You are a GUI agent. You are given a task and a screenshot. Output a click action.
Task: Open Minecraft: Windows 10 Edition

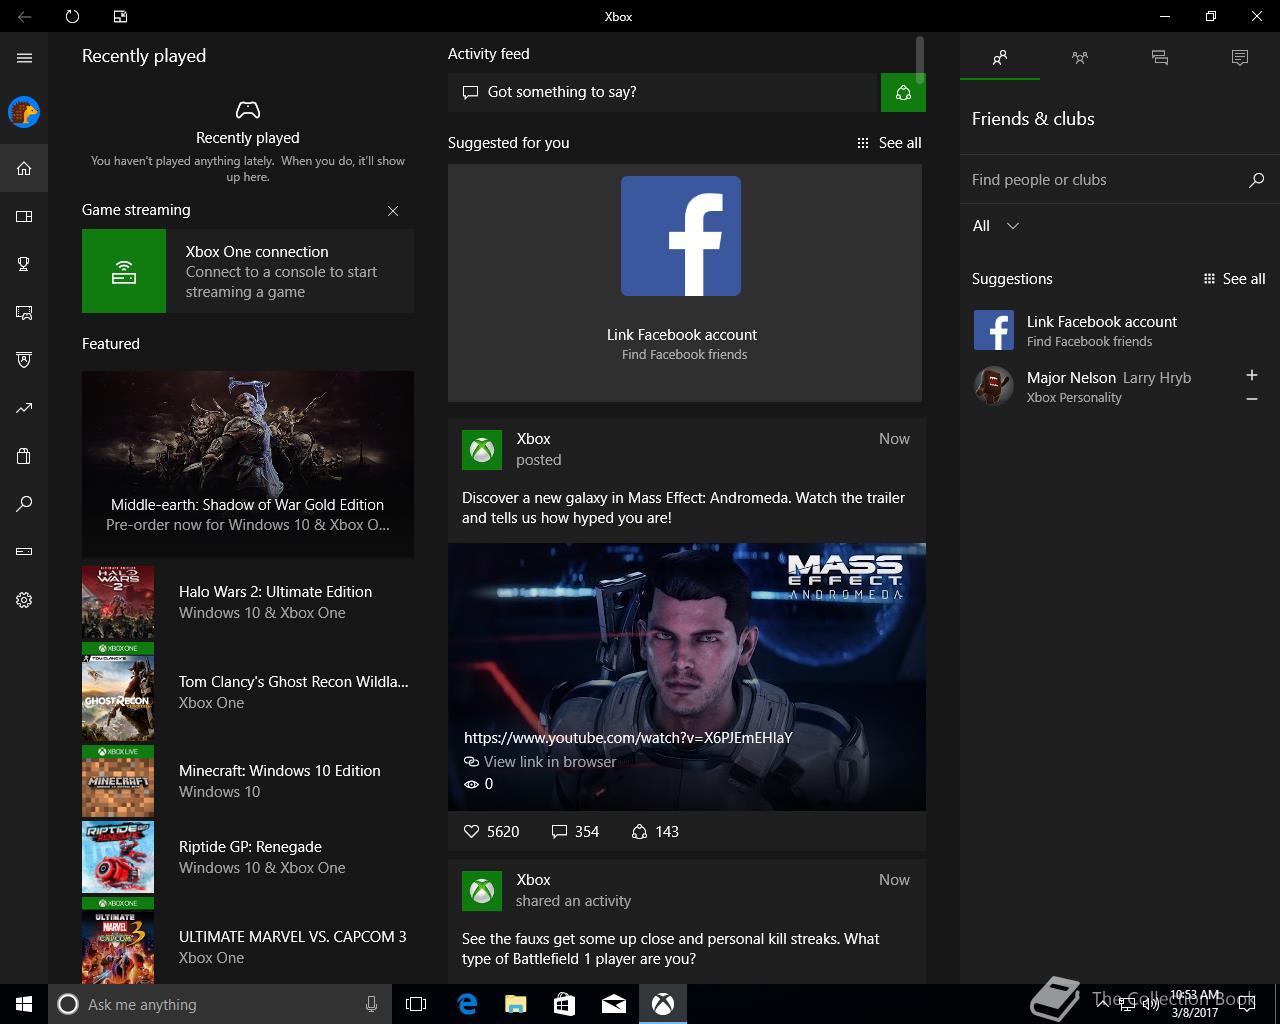(x=248, y=781)
